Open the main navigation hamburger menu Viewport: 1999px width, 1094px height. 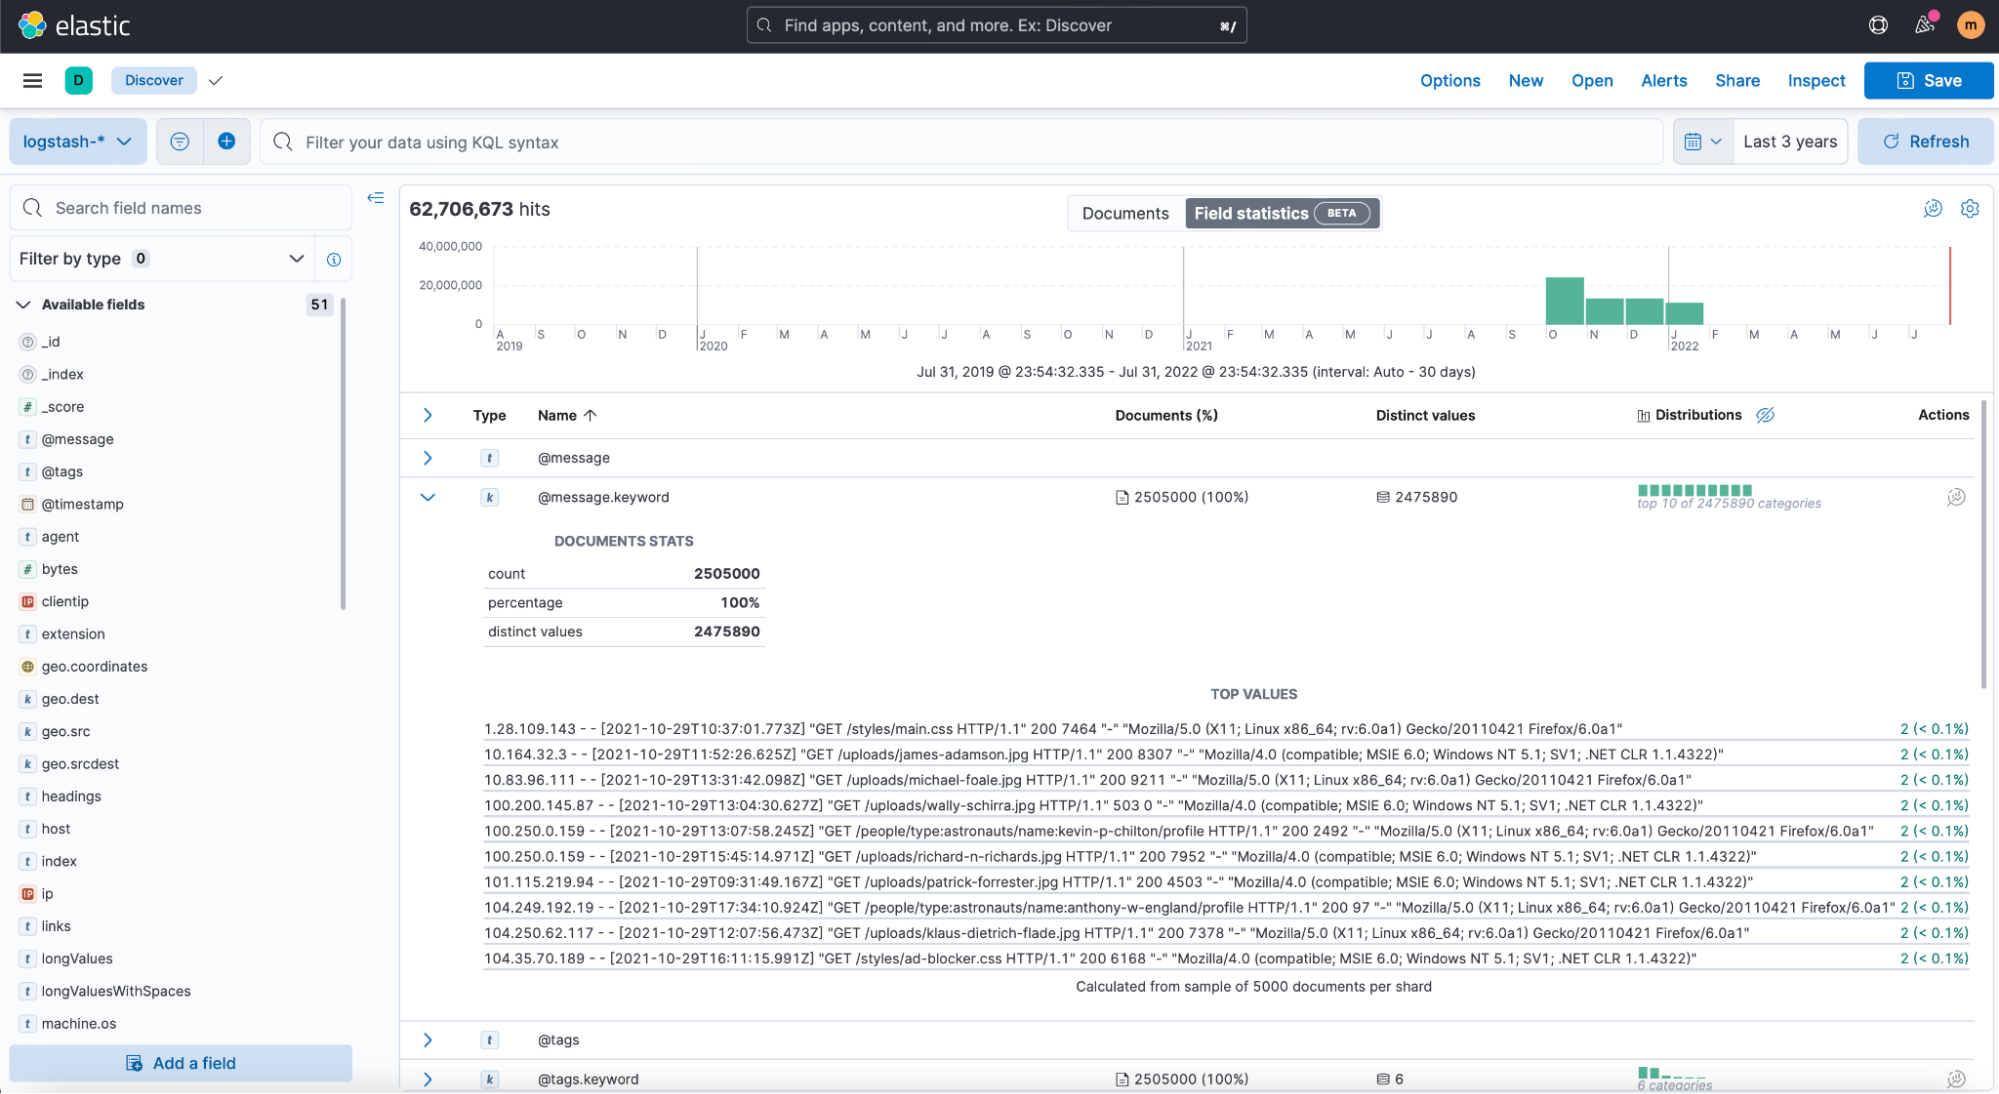tap(32, 80)
